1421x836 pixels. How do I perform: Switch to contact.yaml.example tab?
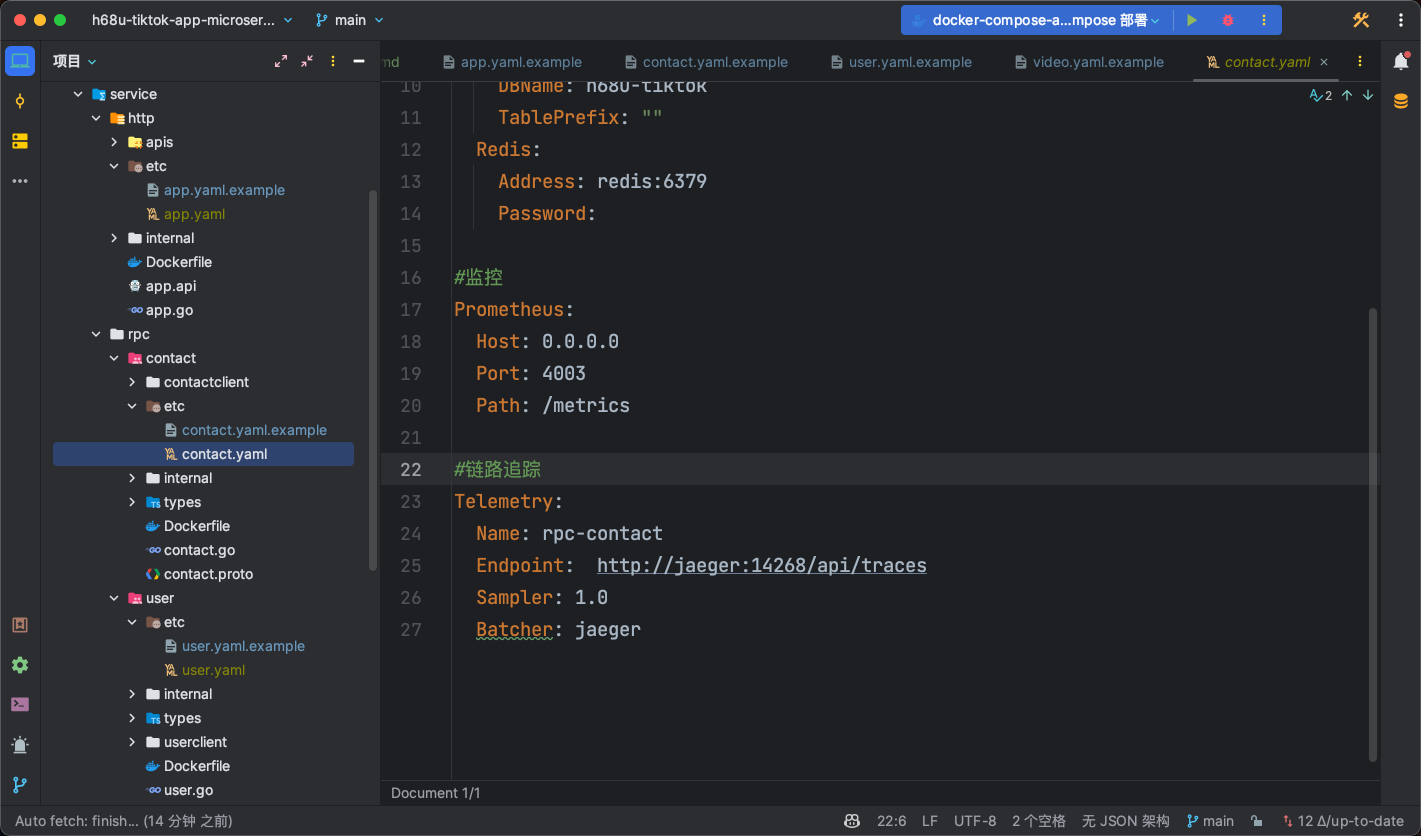pyautogui.click(x=706, y=62)
